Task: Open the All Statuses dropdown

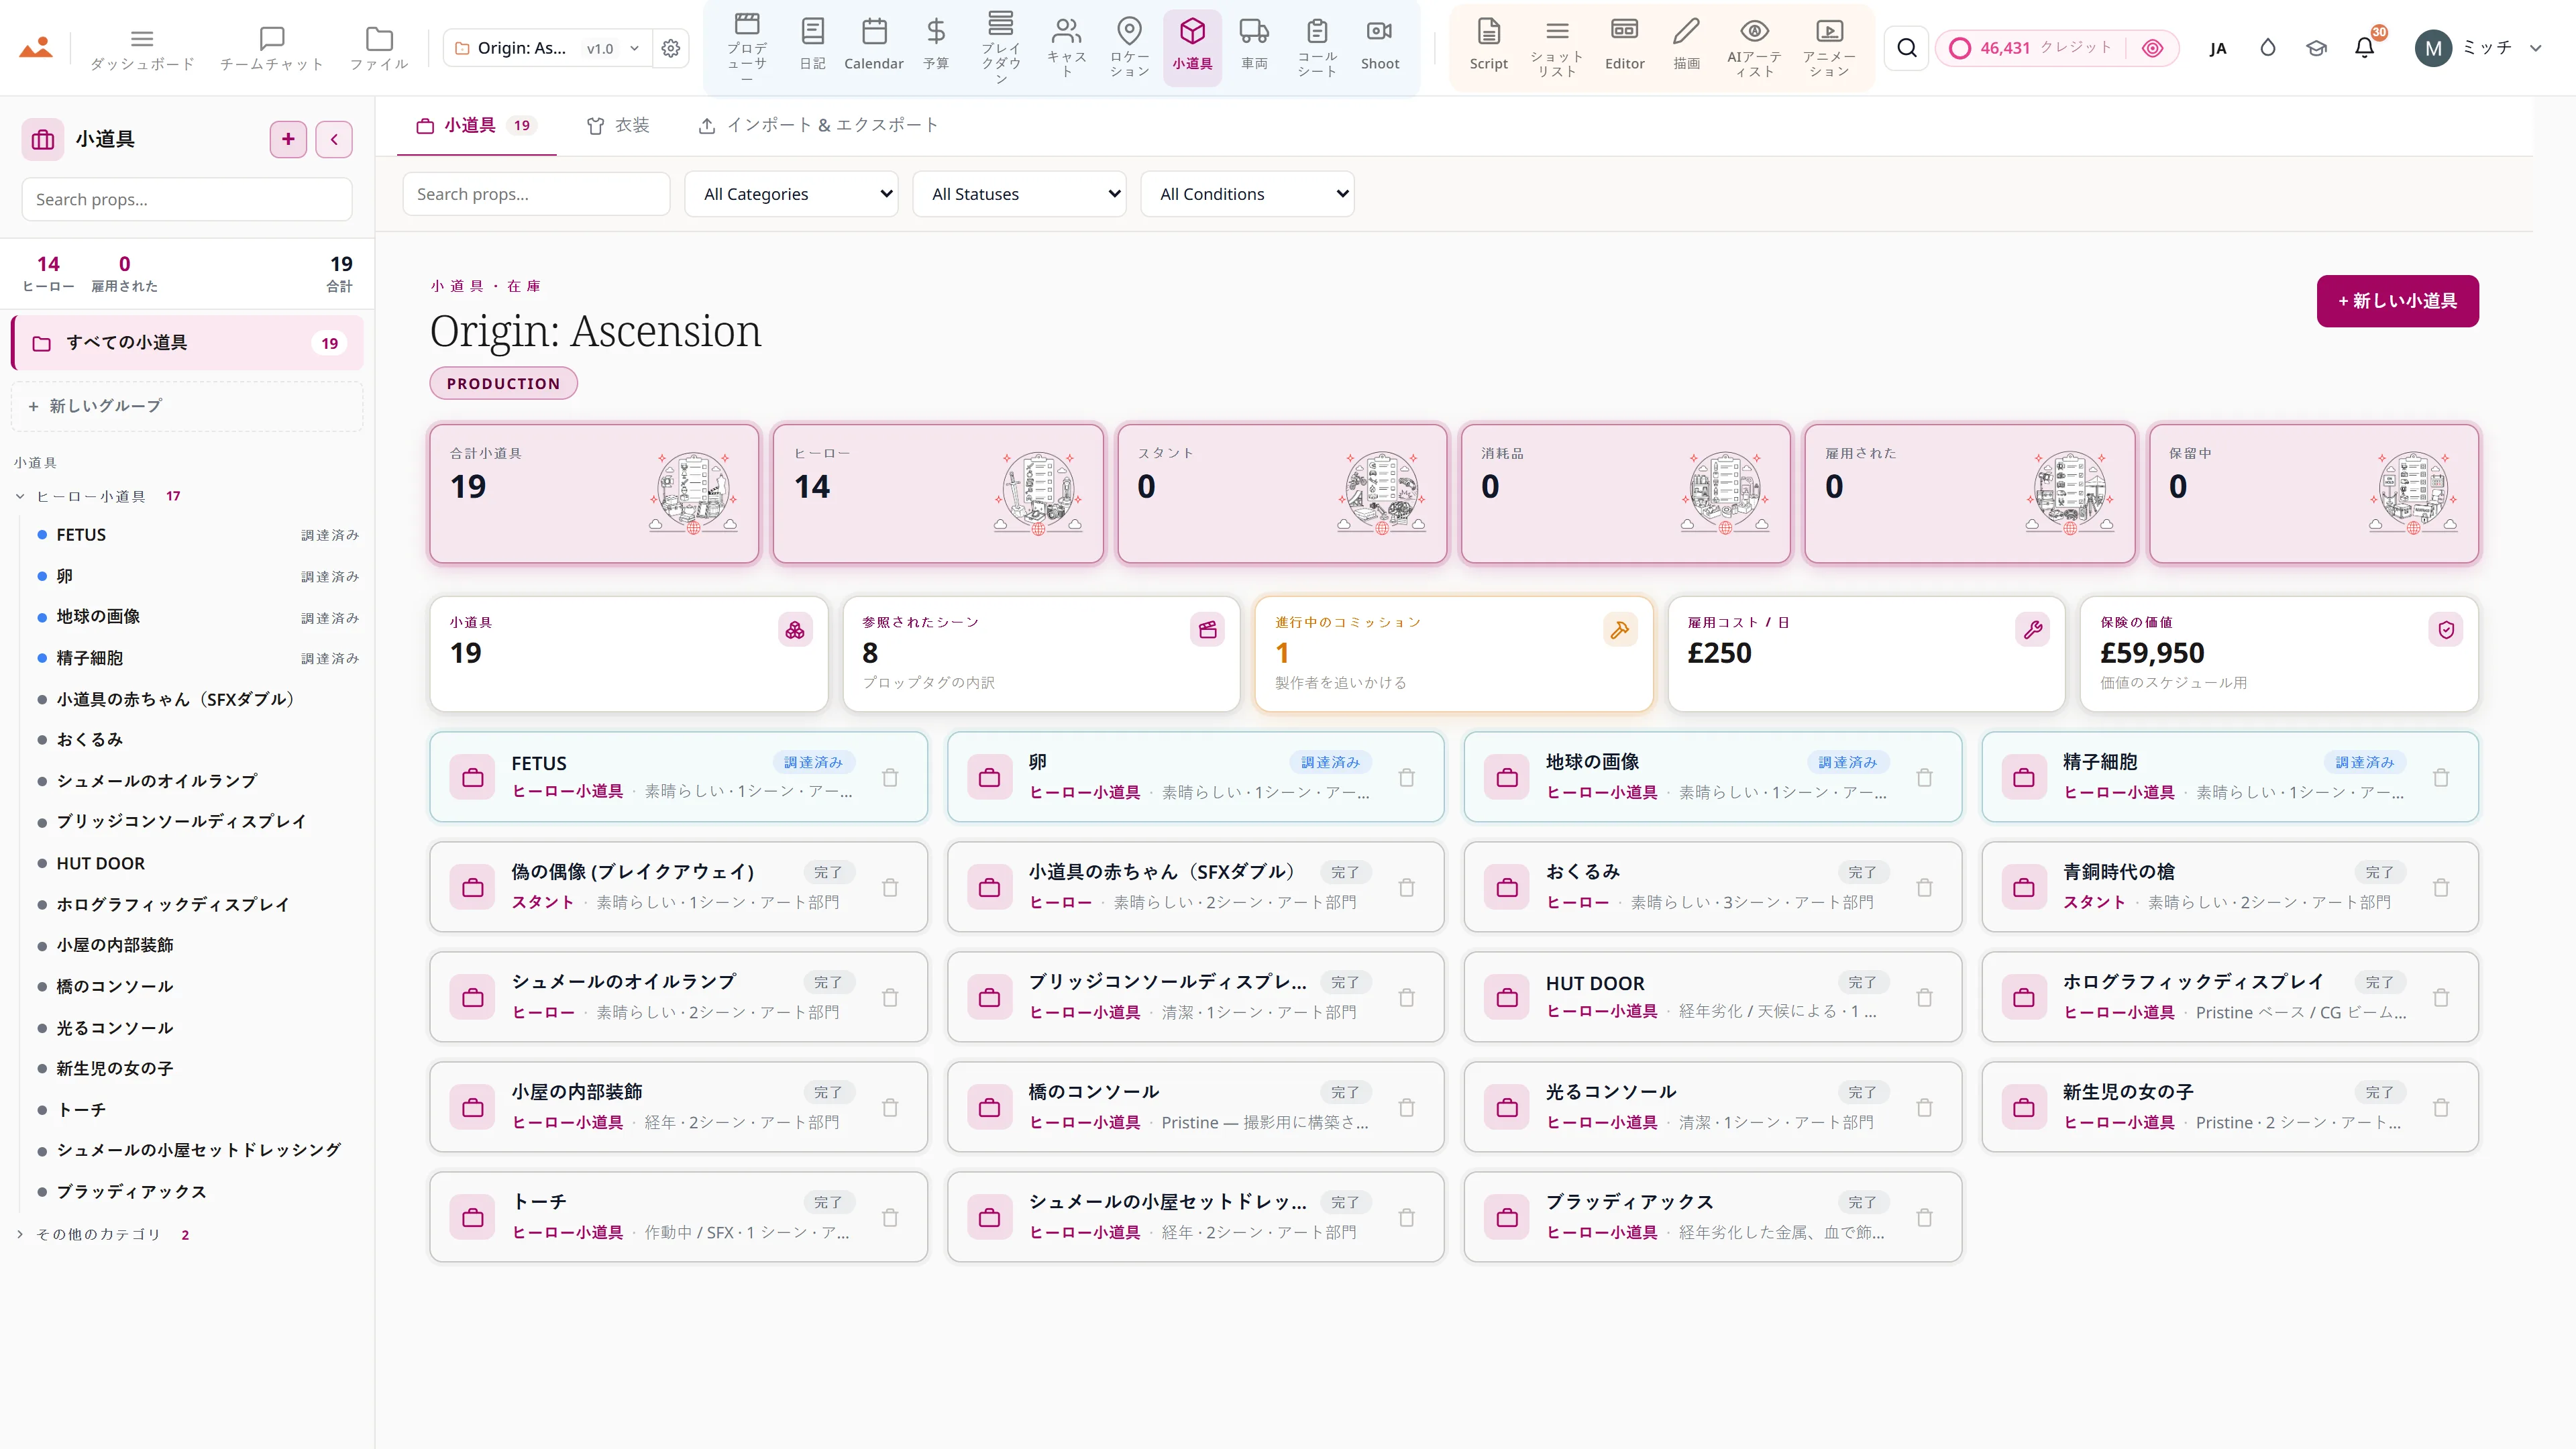Action: [x=1019, y=194]
